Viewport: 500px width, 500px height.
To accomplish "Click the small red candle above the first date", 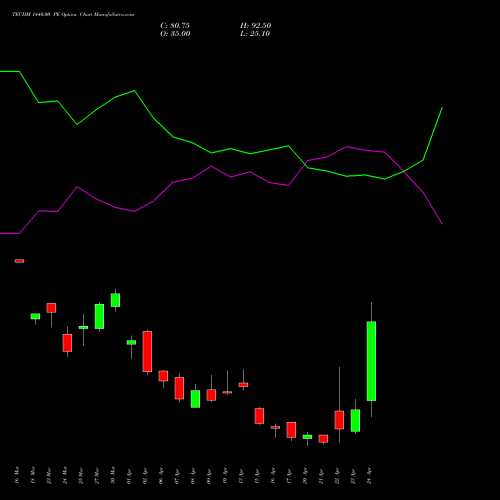I will 19,261.
